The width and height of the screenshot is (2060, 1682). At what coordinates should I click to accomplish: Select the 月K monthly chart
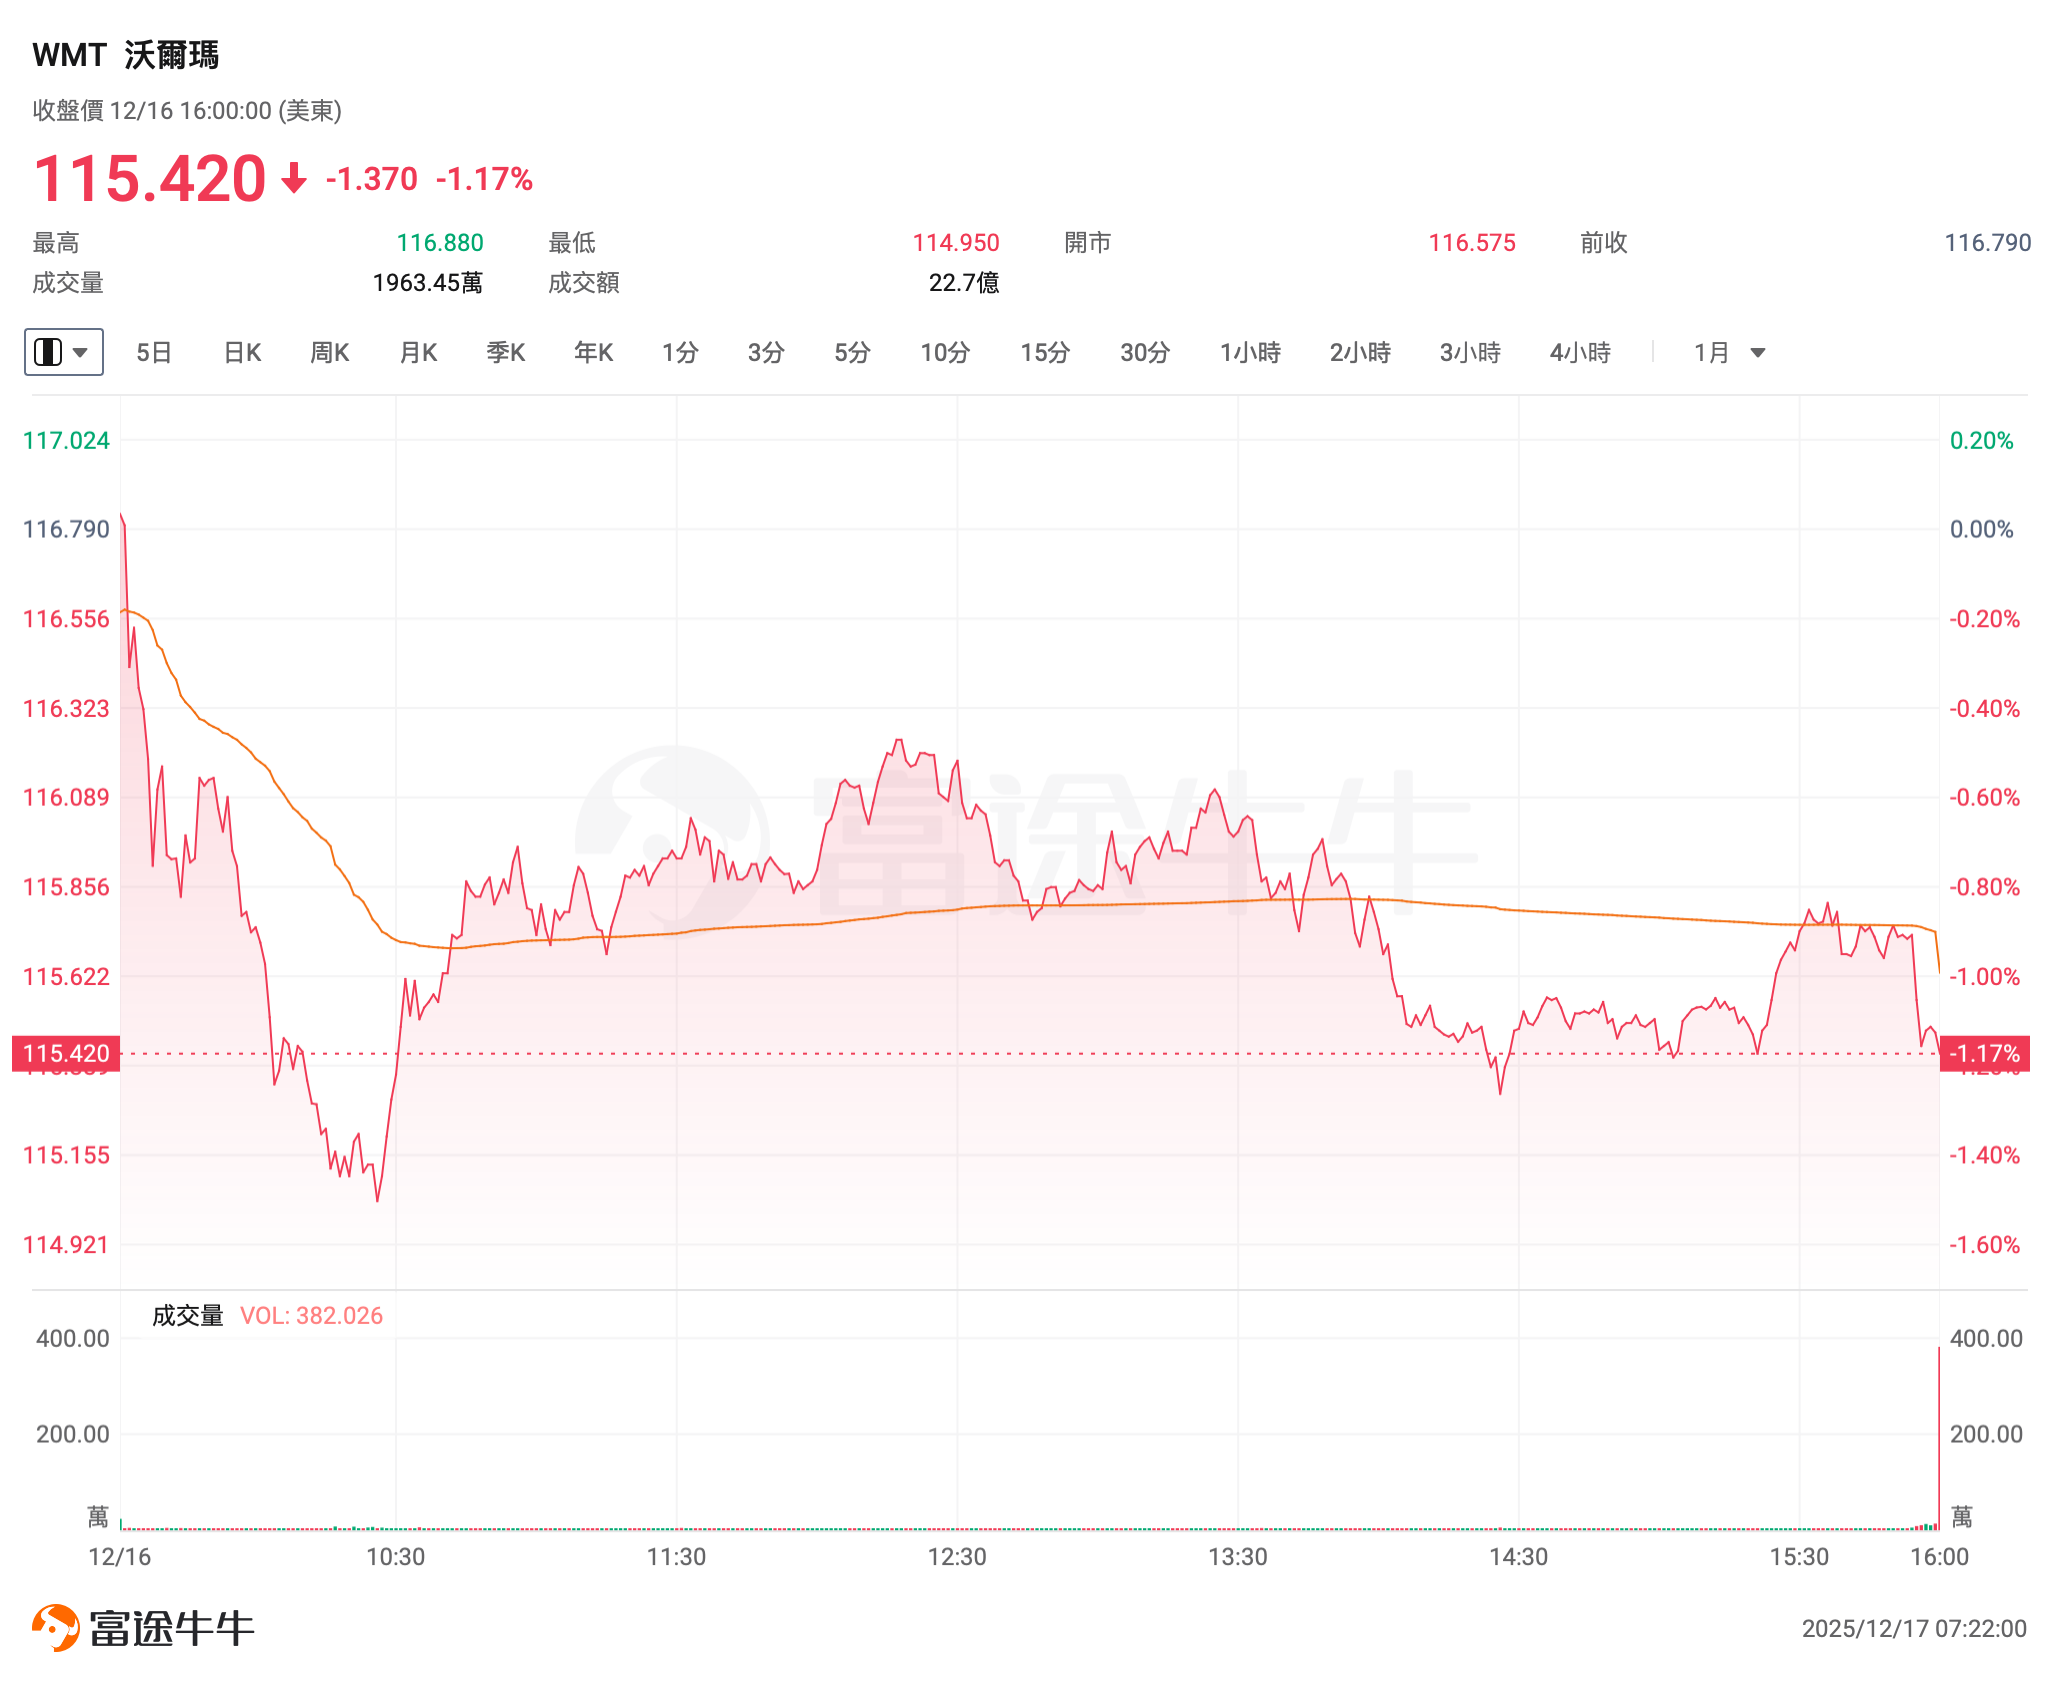pyautogui.click(x=418, y=352)
